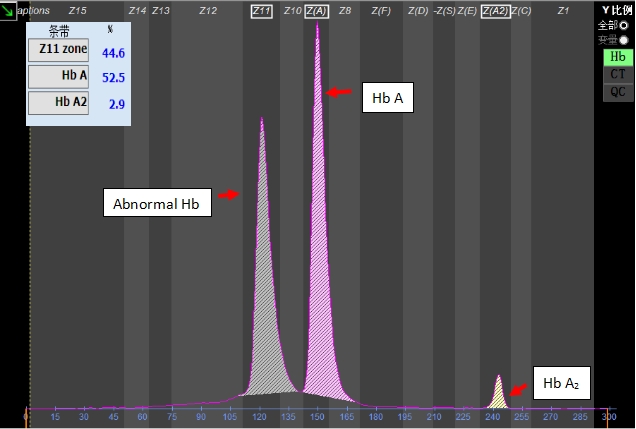Click the red arrow pointing to Hb A2 peak

[x=516, y=391]
